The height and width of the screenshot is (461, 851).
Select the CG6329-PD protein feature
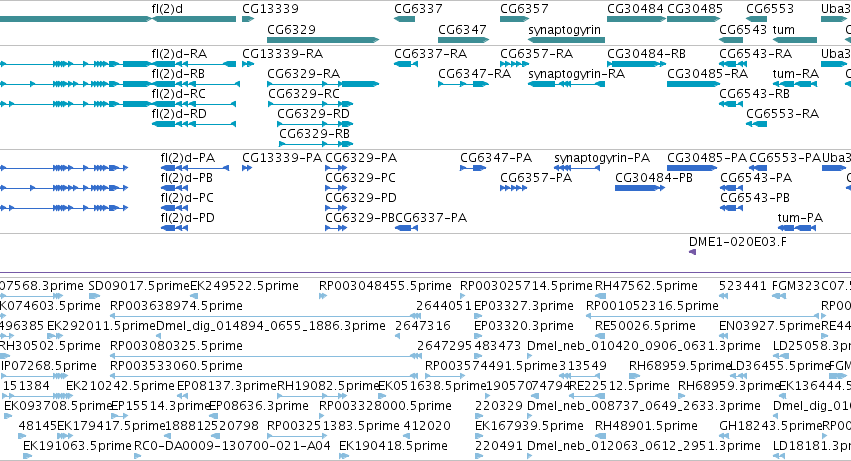click(336, 208)
